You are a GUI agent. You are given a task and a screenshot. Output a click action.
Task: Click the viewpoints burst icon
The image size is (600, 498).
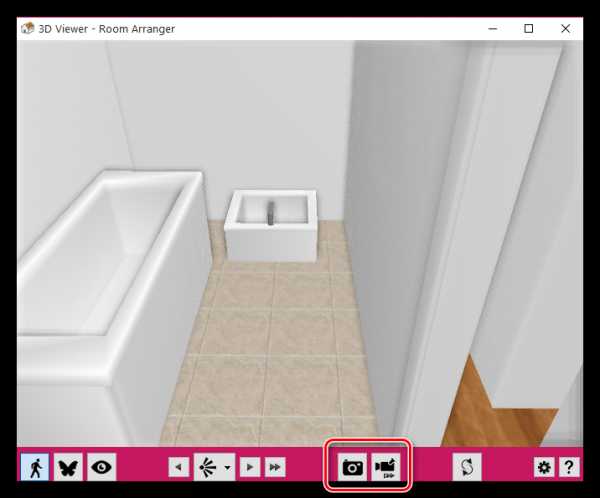[209, 467]
